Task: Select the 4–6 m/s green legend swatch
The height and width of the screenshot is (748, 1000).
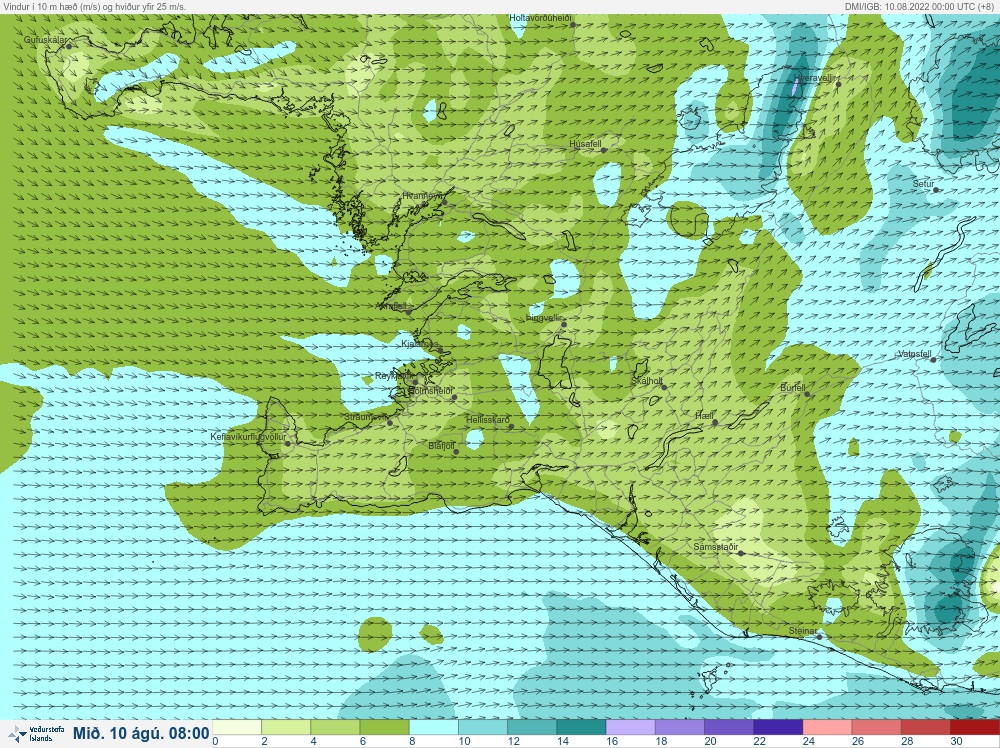Action: pyautogui.click(x=335, y=727)
